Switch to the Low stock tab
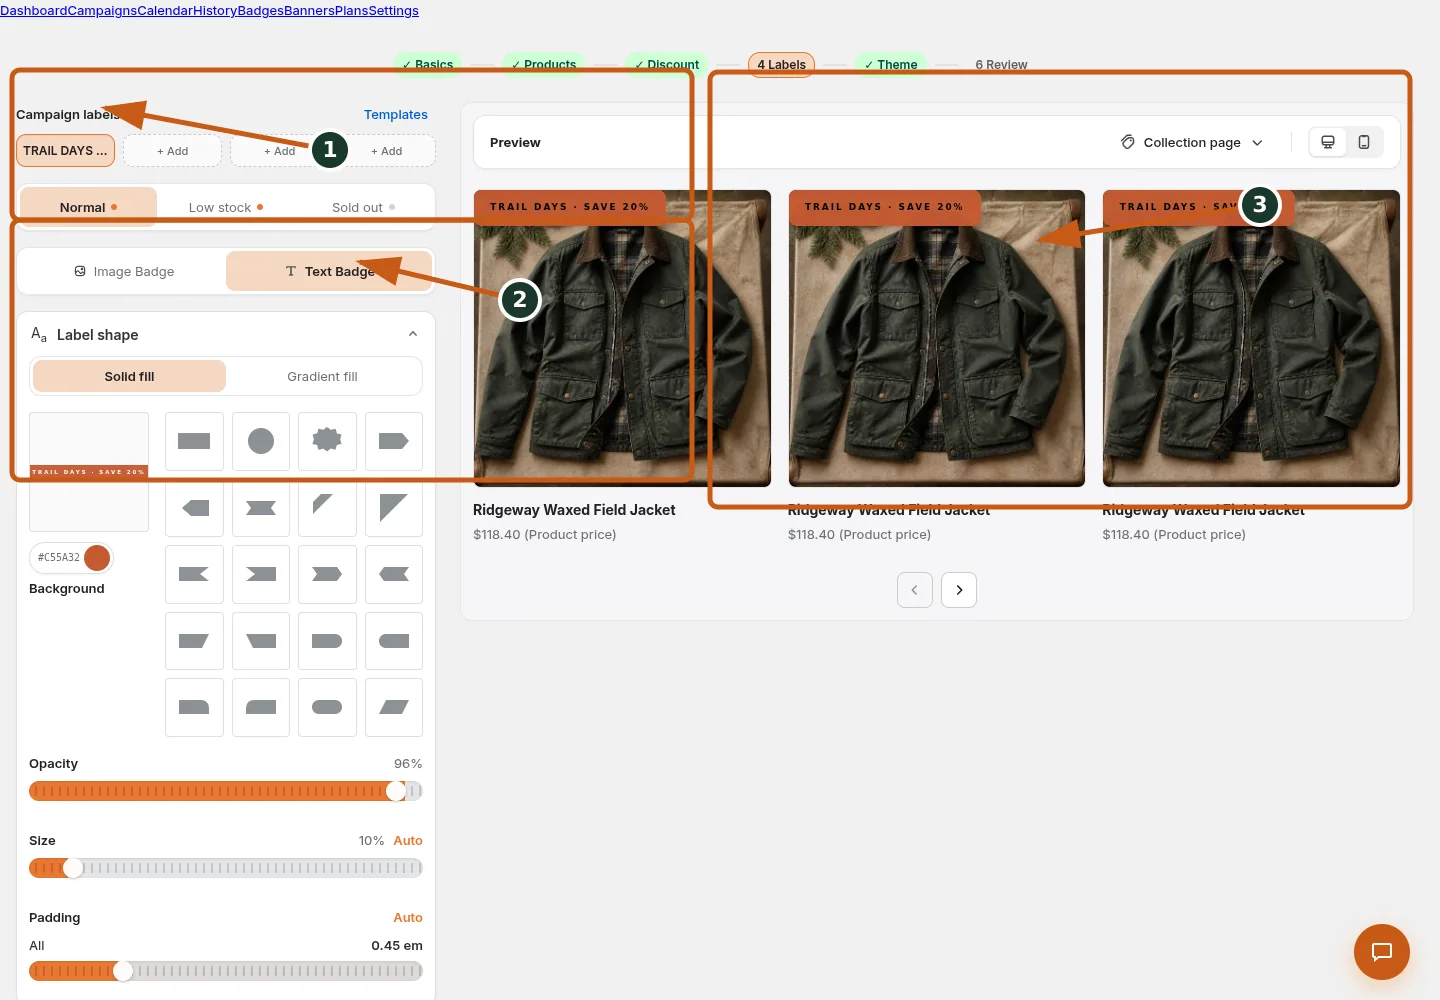 tap(226, 207)
